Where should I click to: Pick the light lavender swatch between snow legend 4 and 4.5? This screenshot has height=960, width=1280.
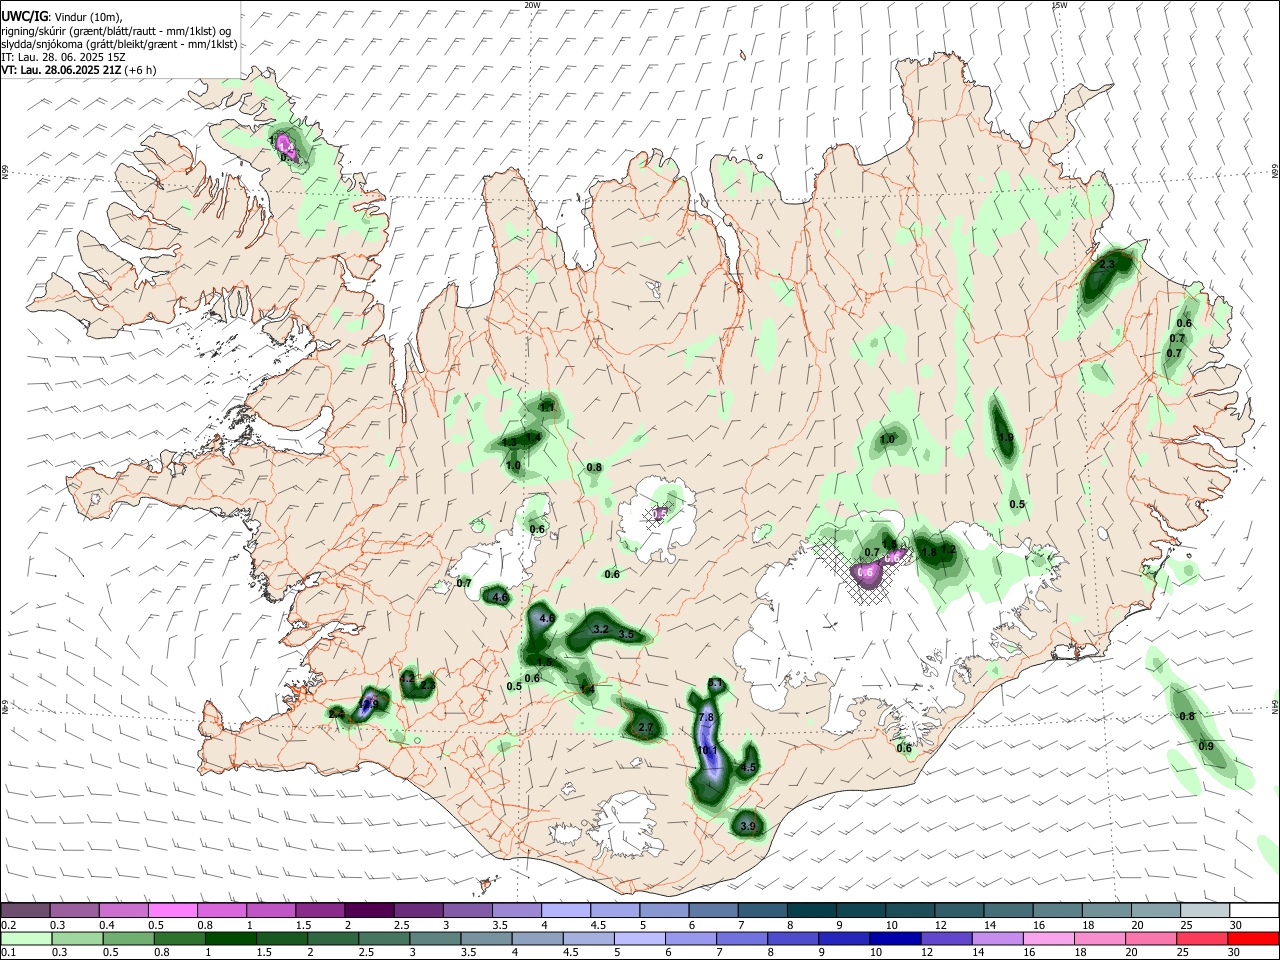(565, 910)
